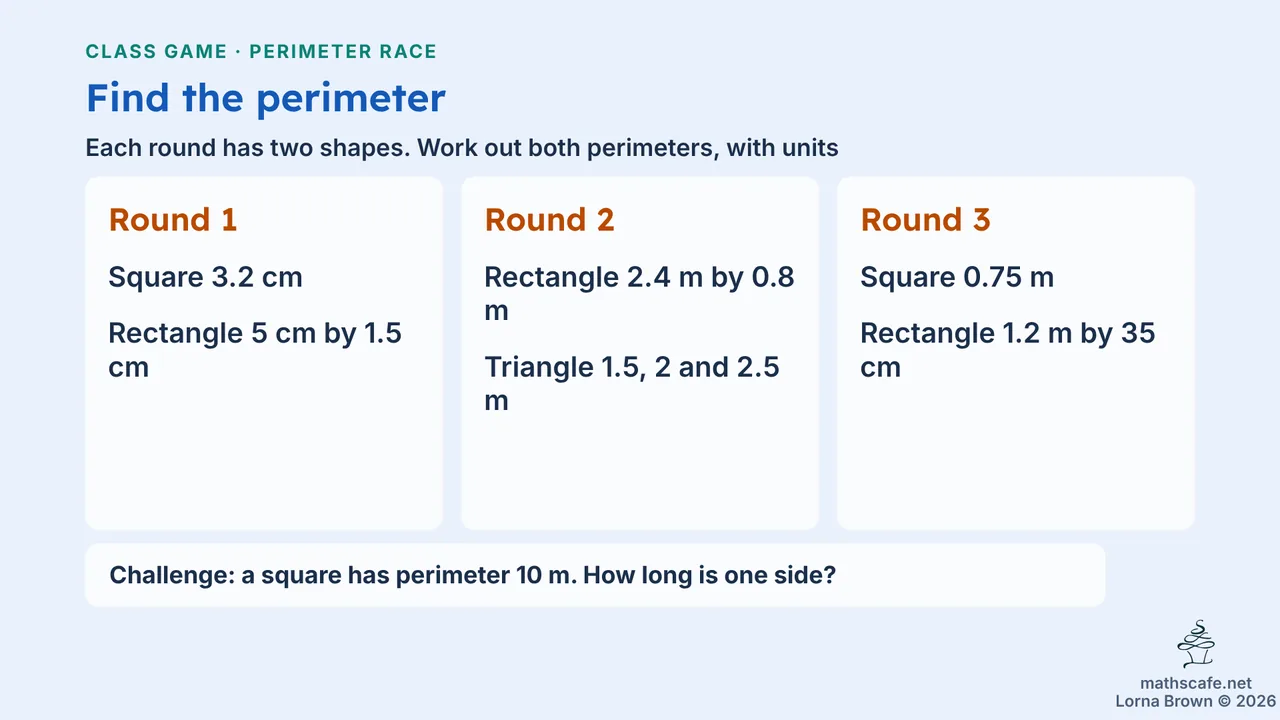The width and height of the screenshot is (1280, 720).
Task: Select the Square 3.2 cm item
Action: pyautogui.click(x=206, y=277)
